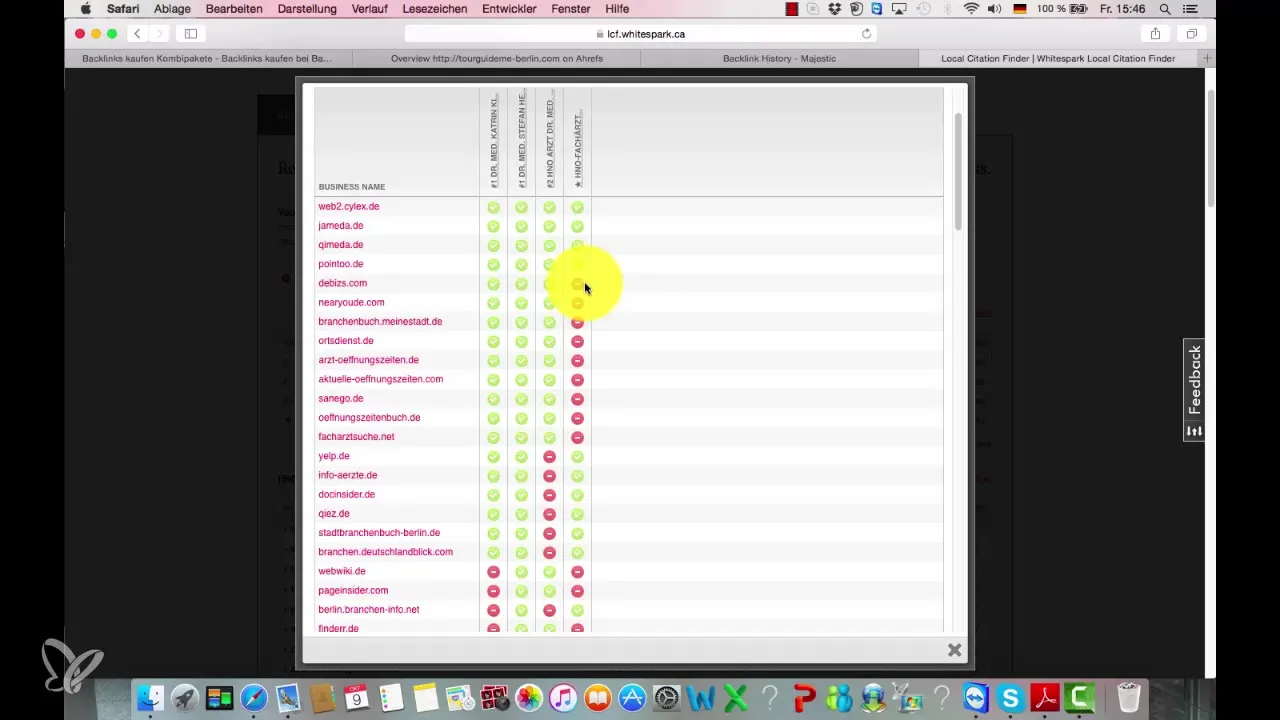
Task: Switch to the Backlinks kaufen Kombipakete tab
Action: click(207, 58)
